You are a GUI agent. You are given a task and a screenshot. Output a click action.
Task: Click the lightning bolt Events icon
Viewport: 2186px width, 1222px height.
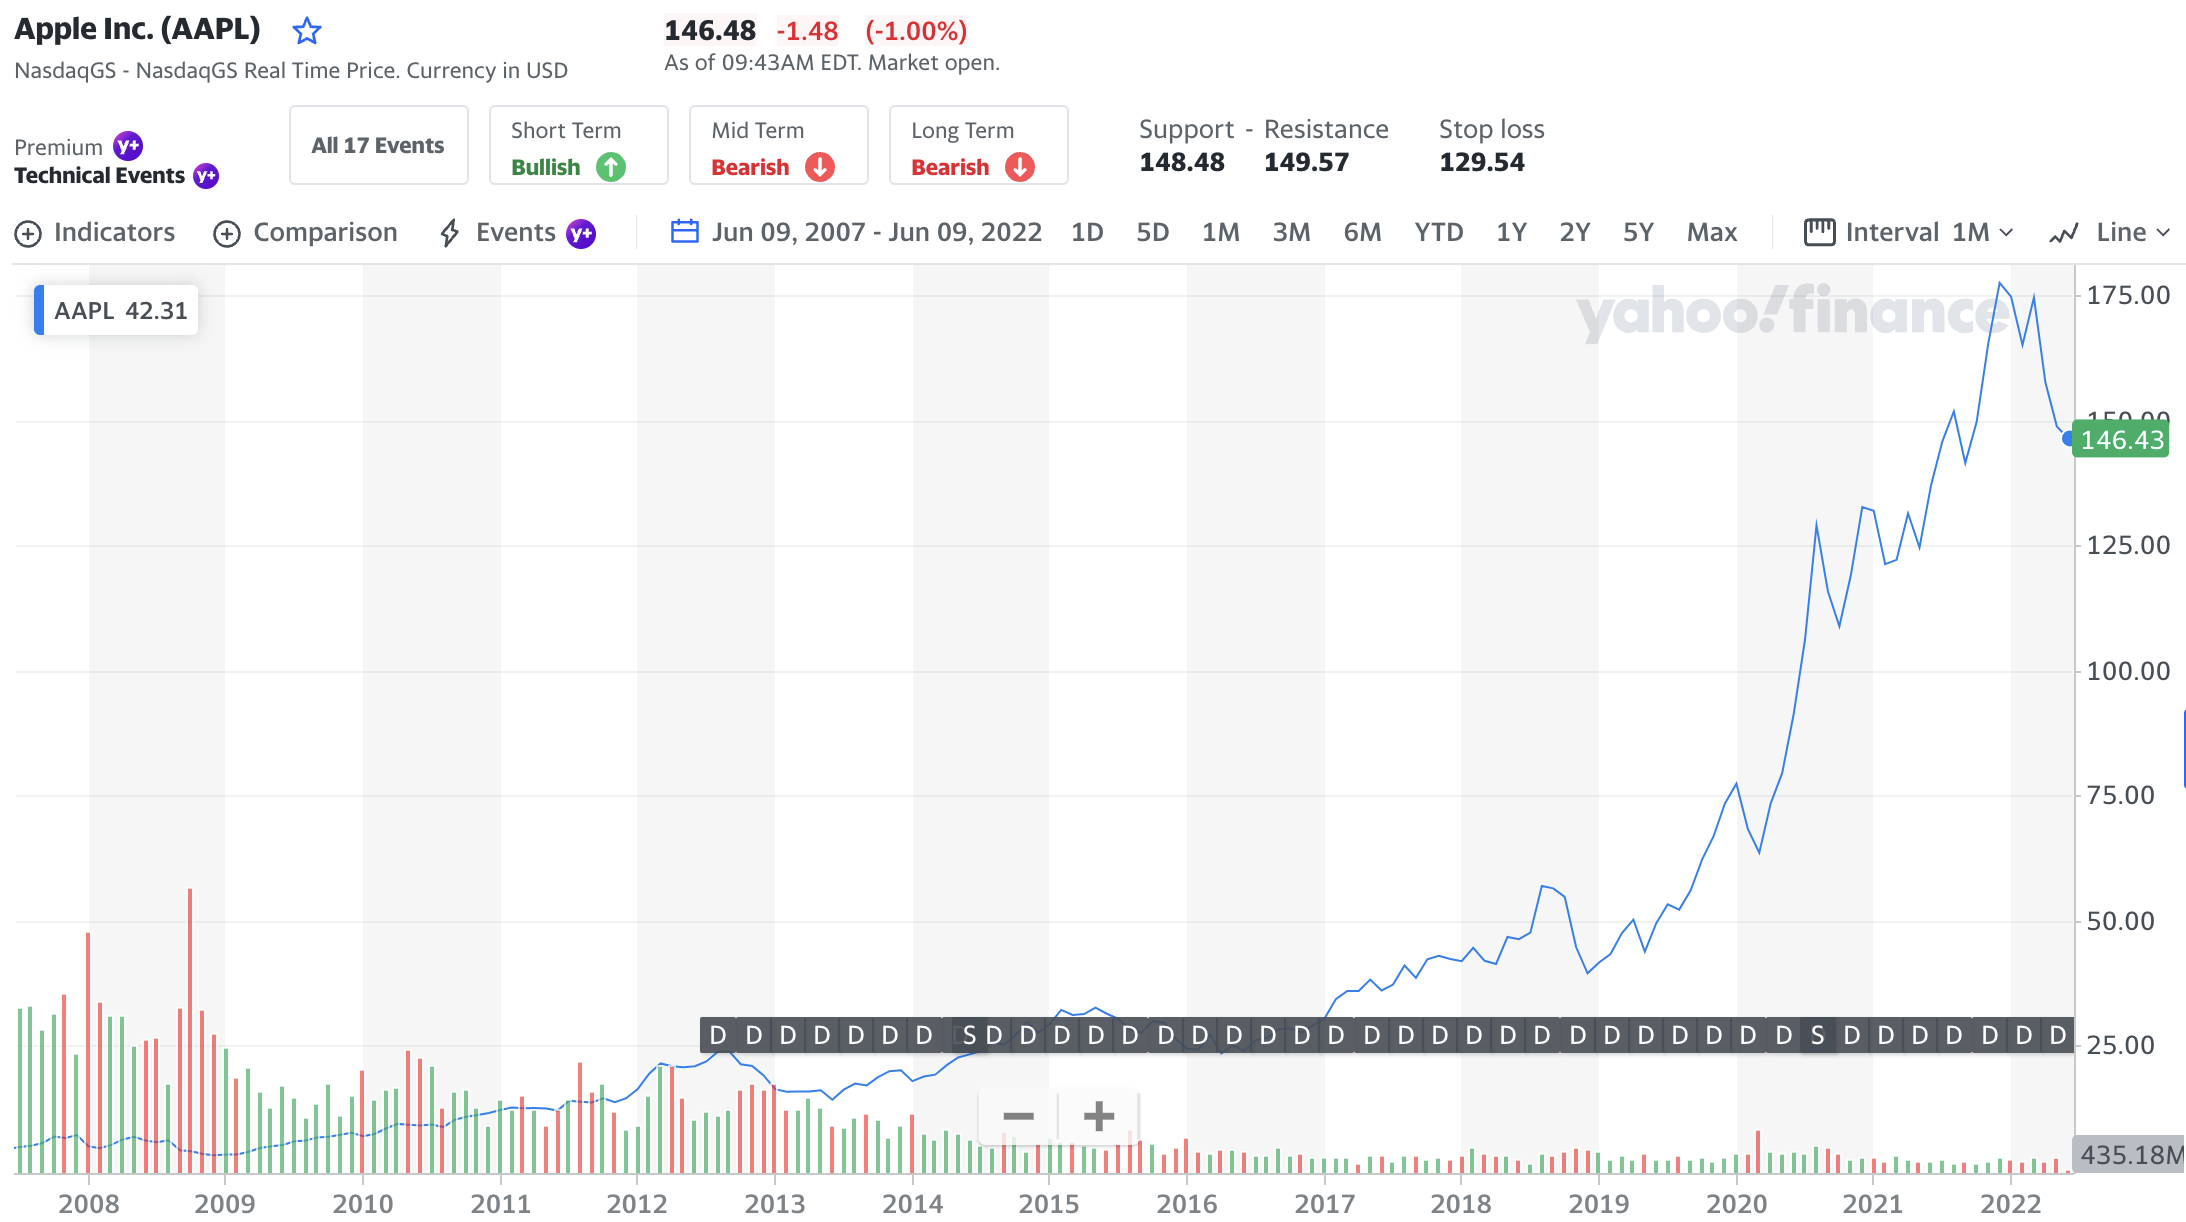(450, 233)
